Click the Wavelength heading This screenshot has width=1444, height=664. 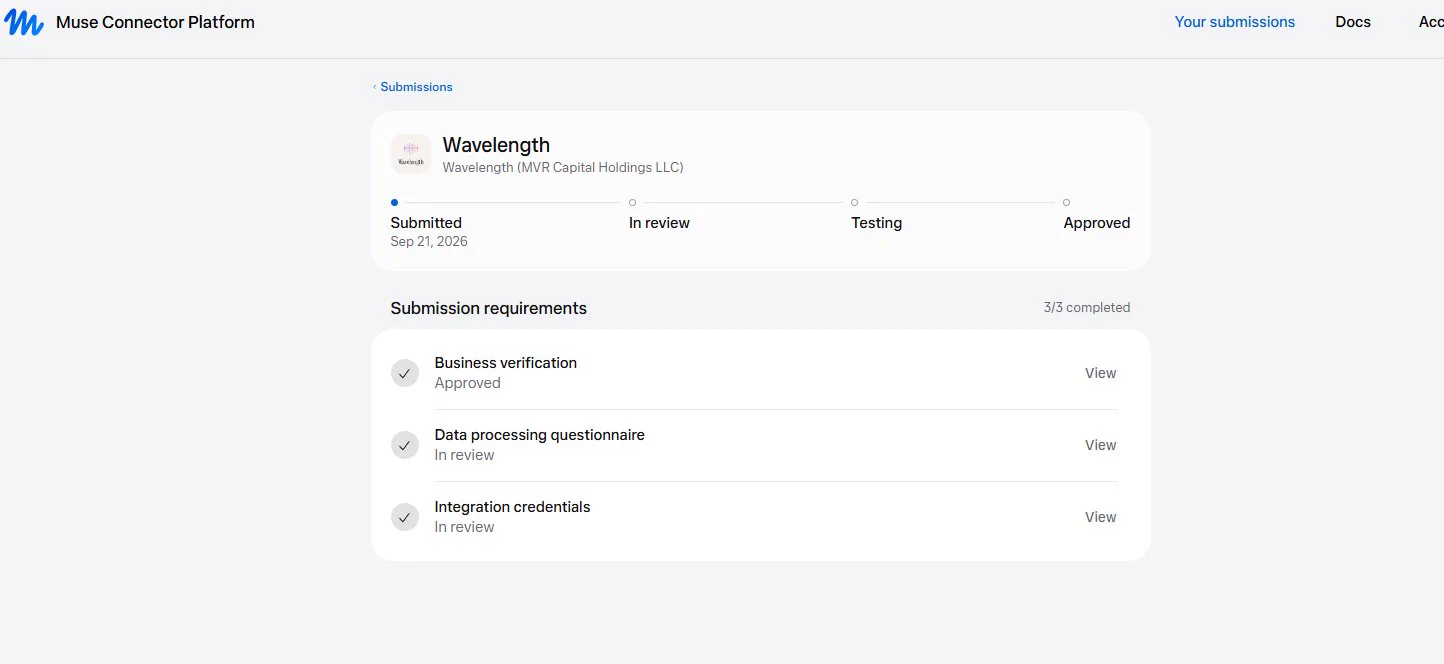(496, 145)
